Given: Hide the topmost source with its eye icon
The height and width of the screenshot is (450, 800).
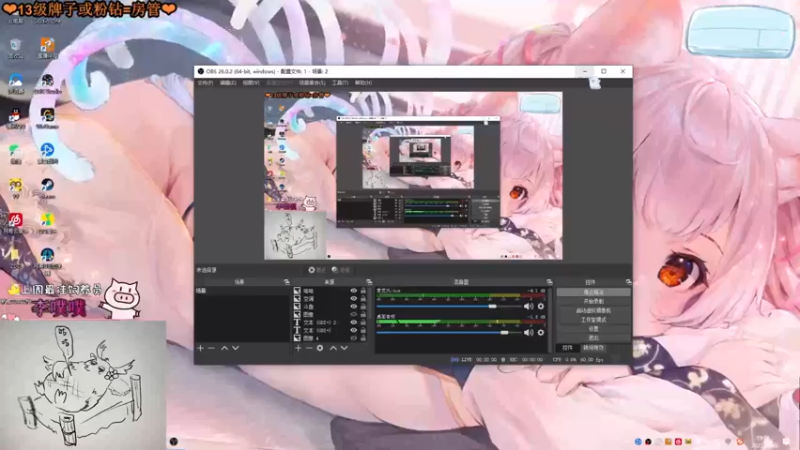Looking at the screenshot, I should click(354, 291).
